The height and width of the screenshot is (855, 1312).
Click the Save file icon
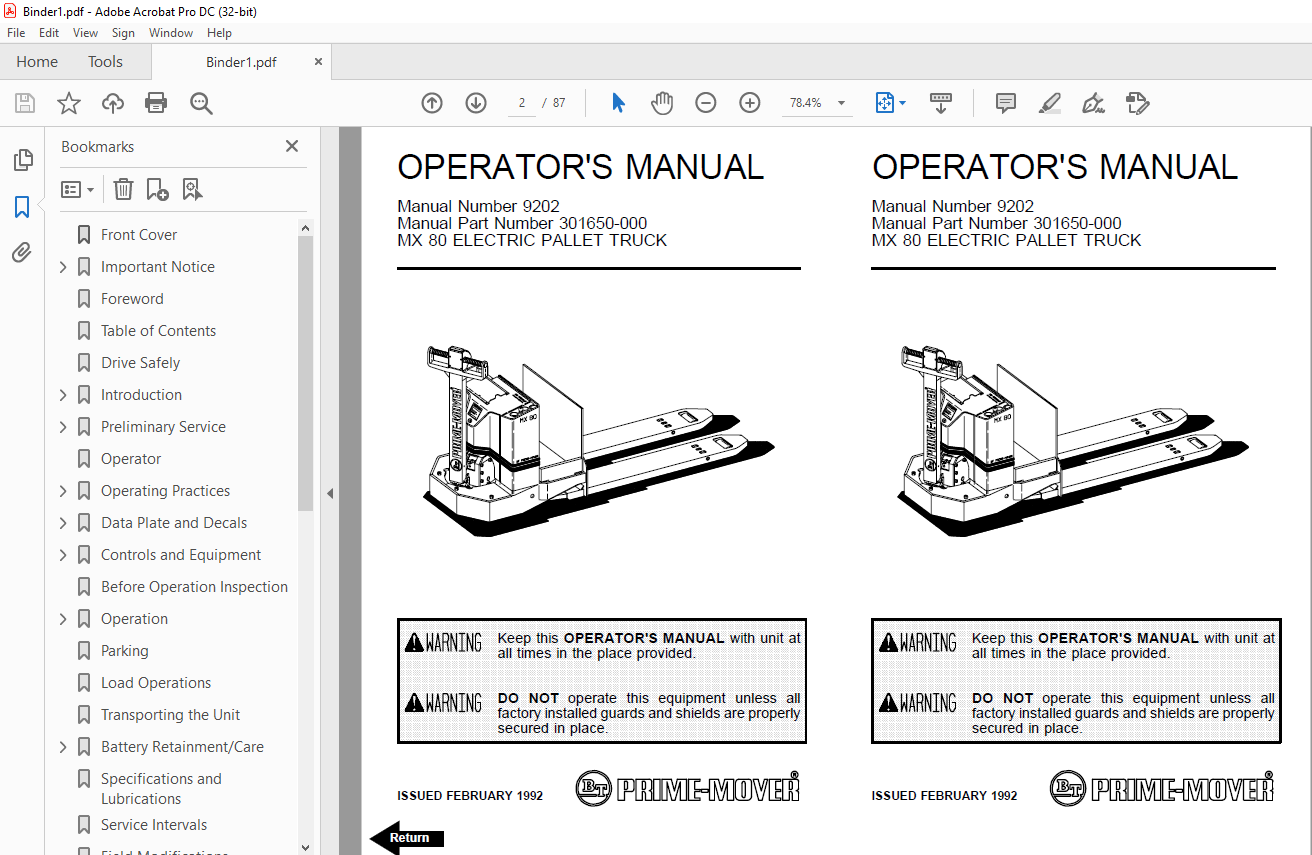(x=25, y=103)
